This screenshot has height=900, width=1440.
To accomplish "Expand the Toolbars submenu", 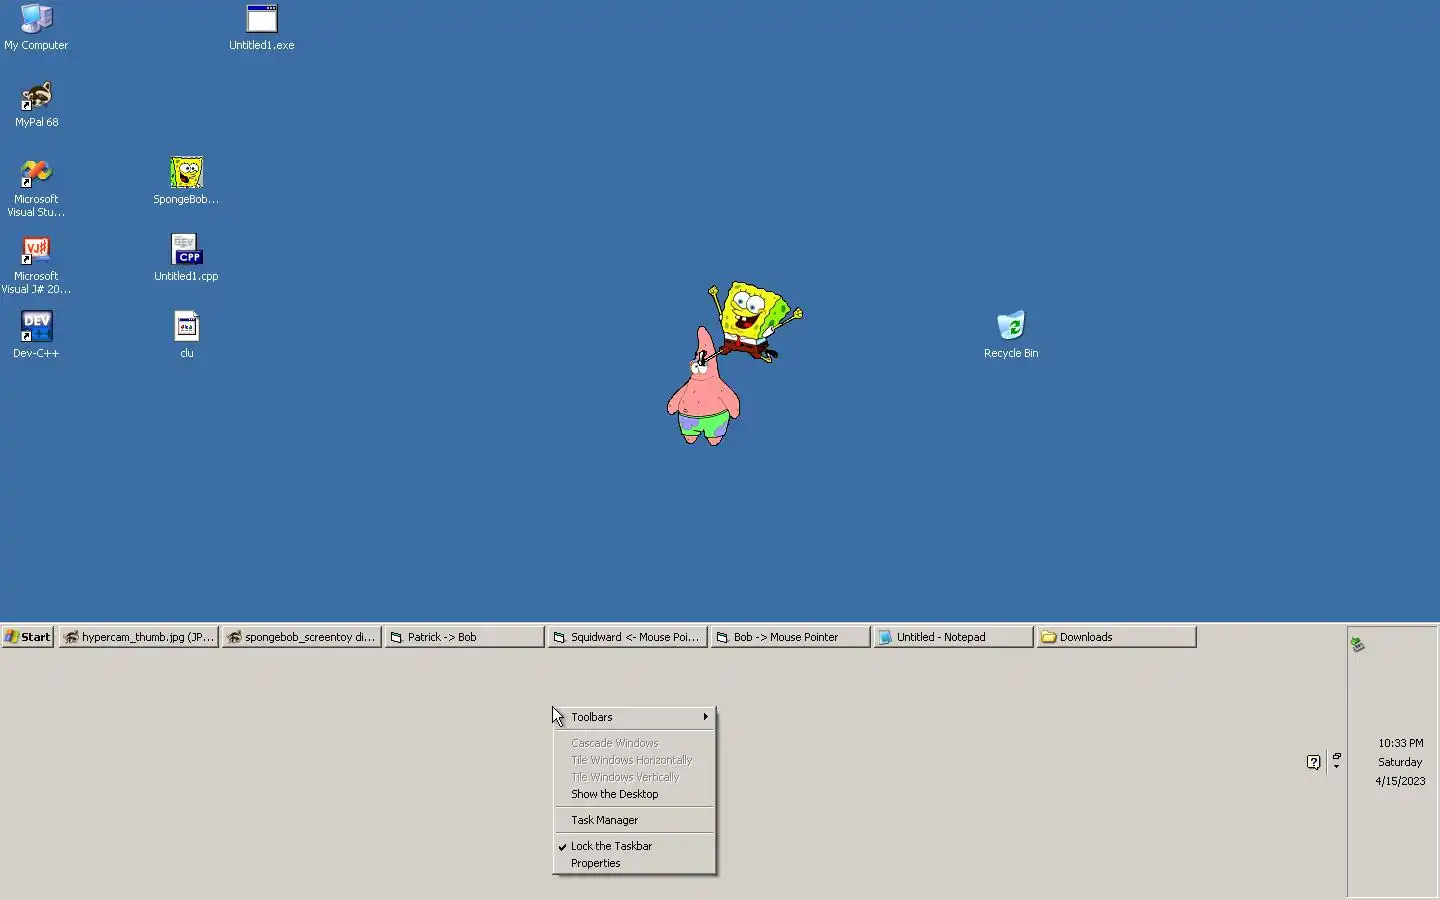I will [634, 717].
